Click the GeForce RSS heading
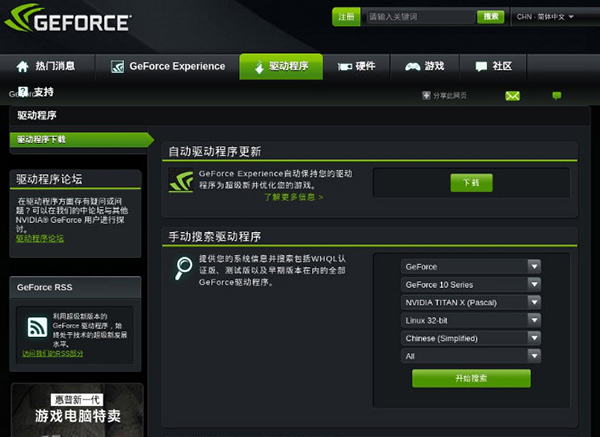Screen dimensions: 600x437 tap(44, 287)
